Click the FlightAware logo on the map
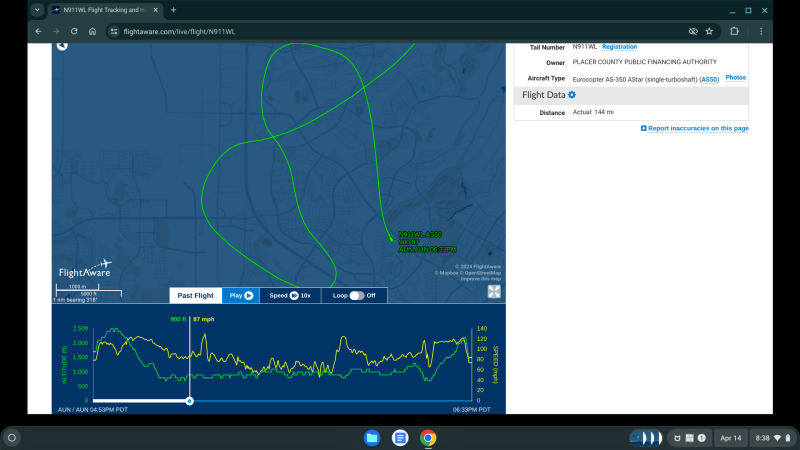This screenshot has height=450, width=800. click(85, 270)
